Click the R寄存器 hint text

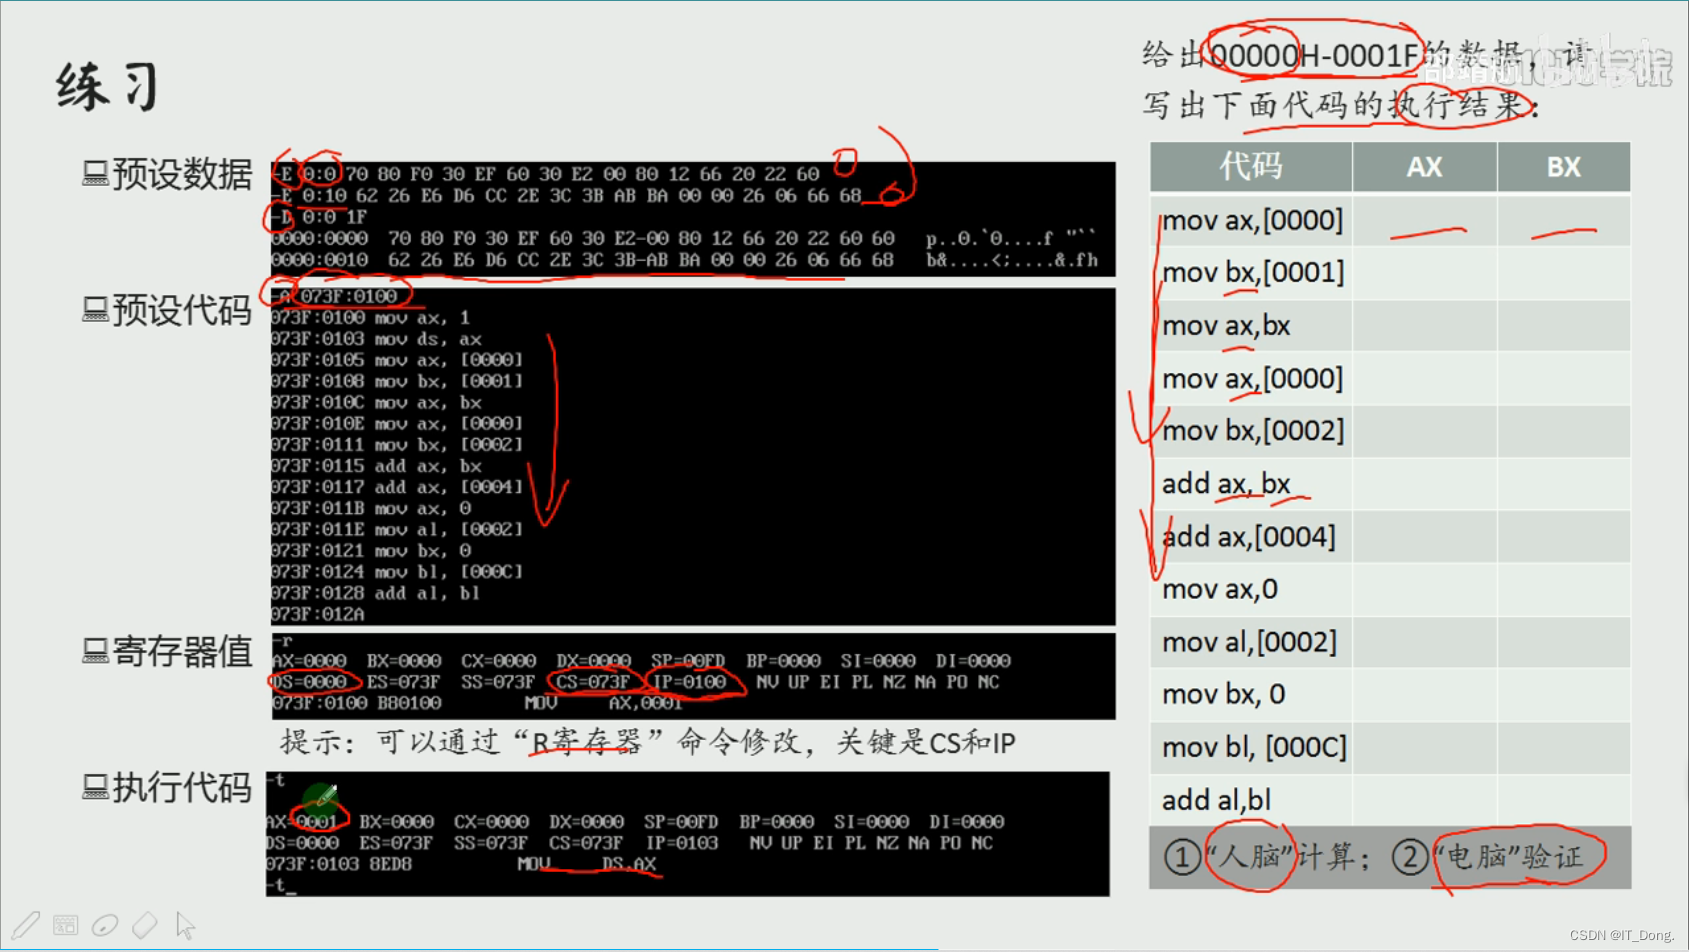586,743
